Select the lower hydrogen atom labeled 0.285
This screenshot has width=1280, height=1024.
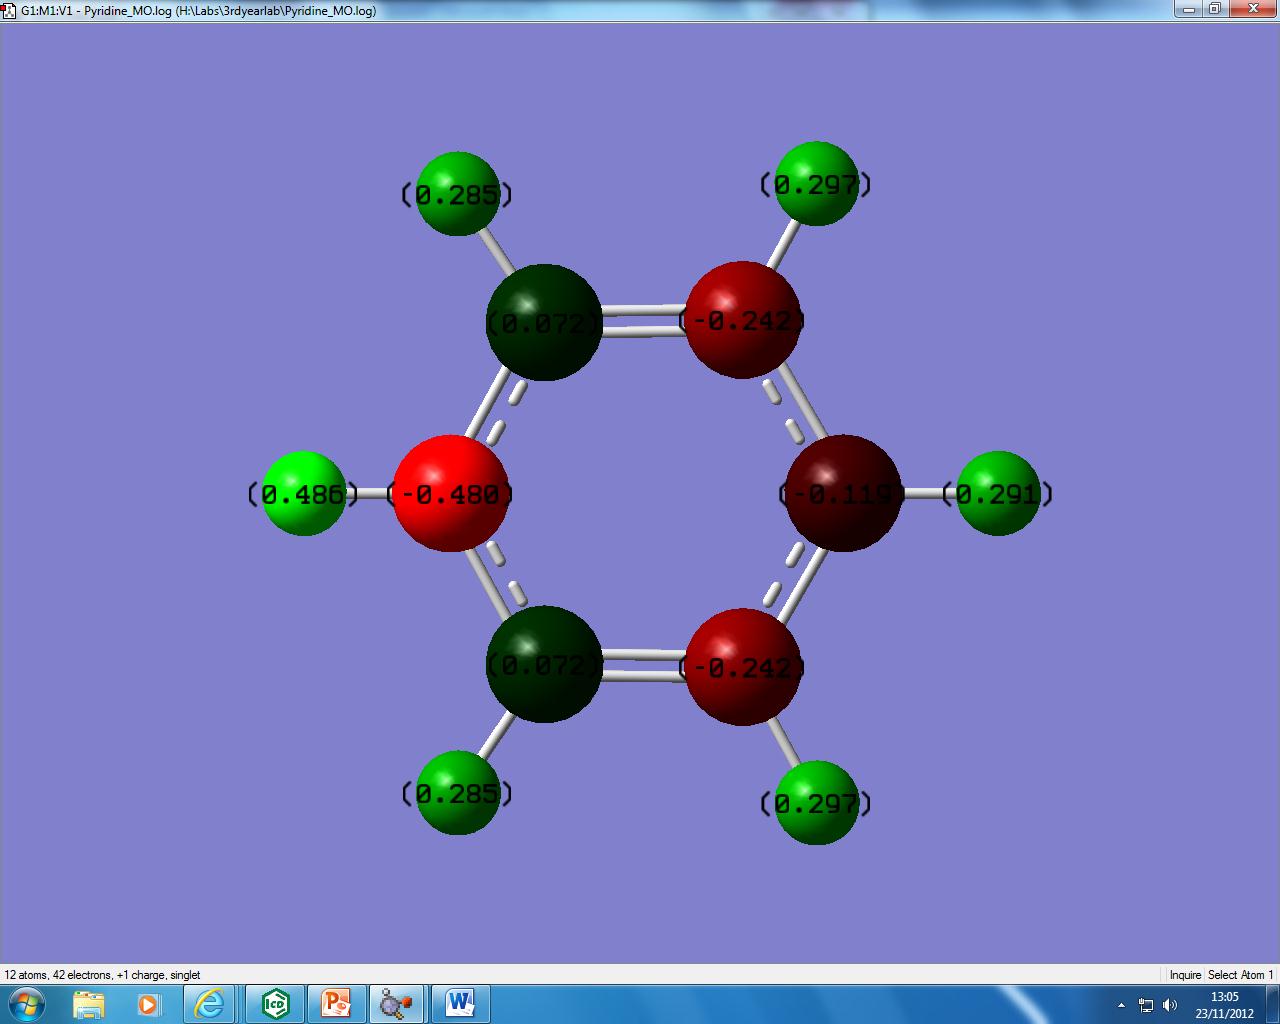[457, 793]
